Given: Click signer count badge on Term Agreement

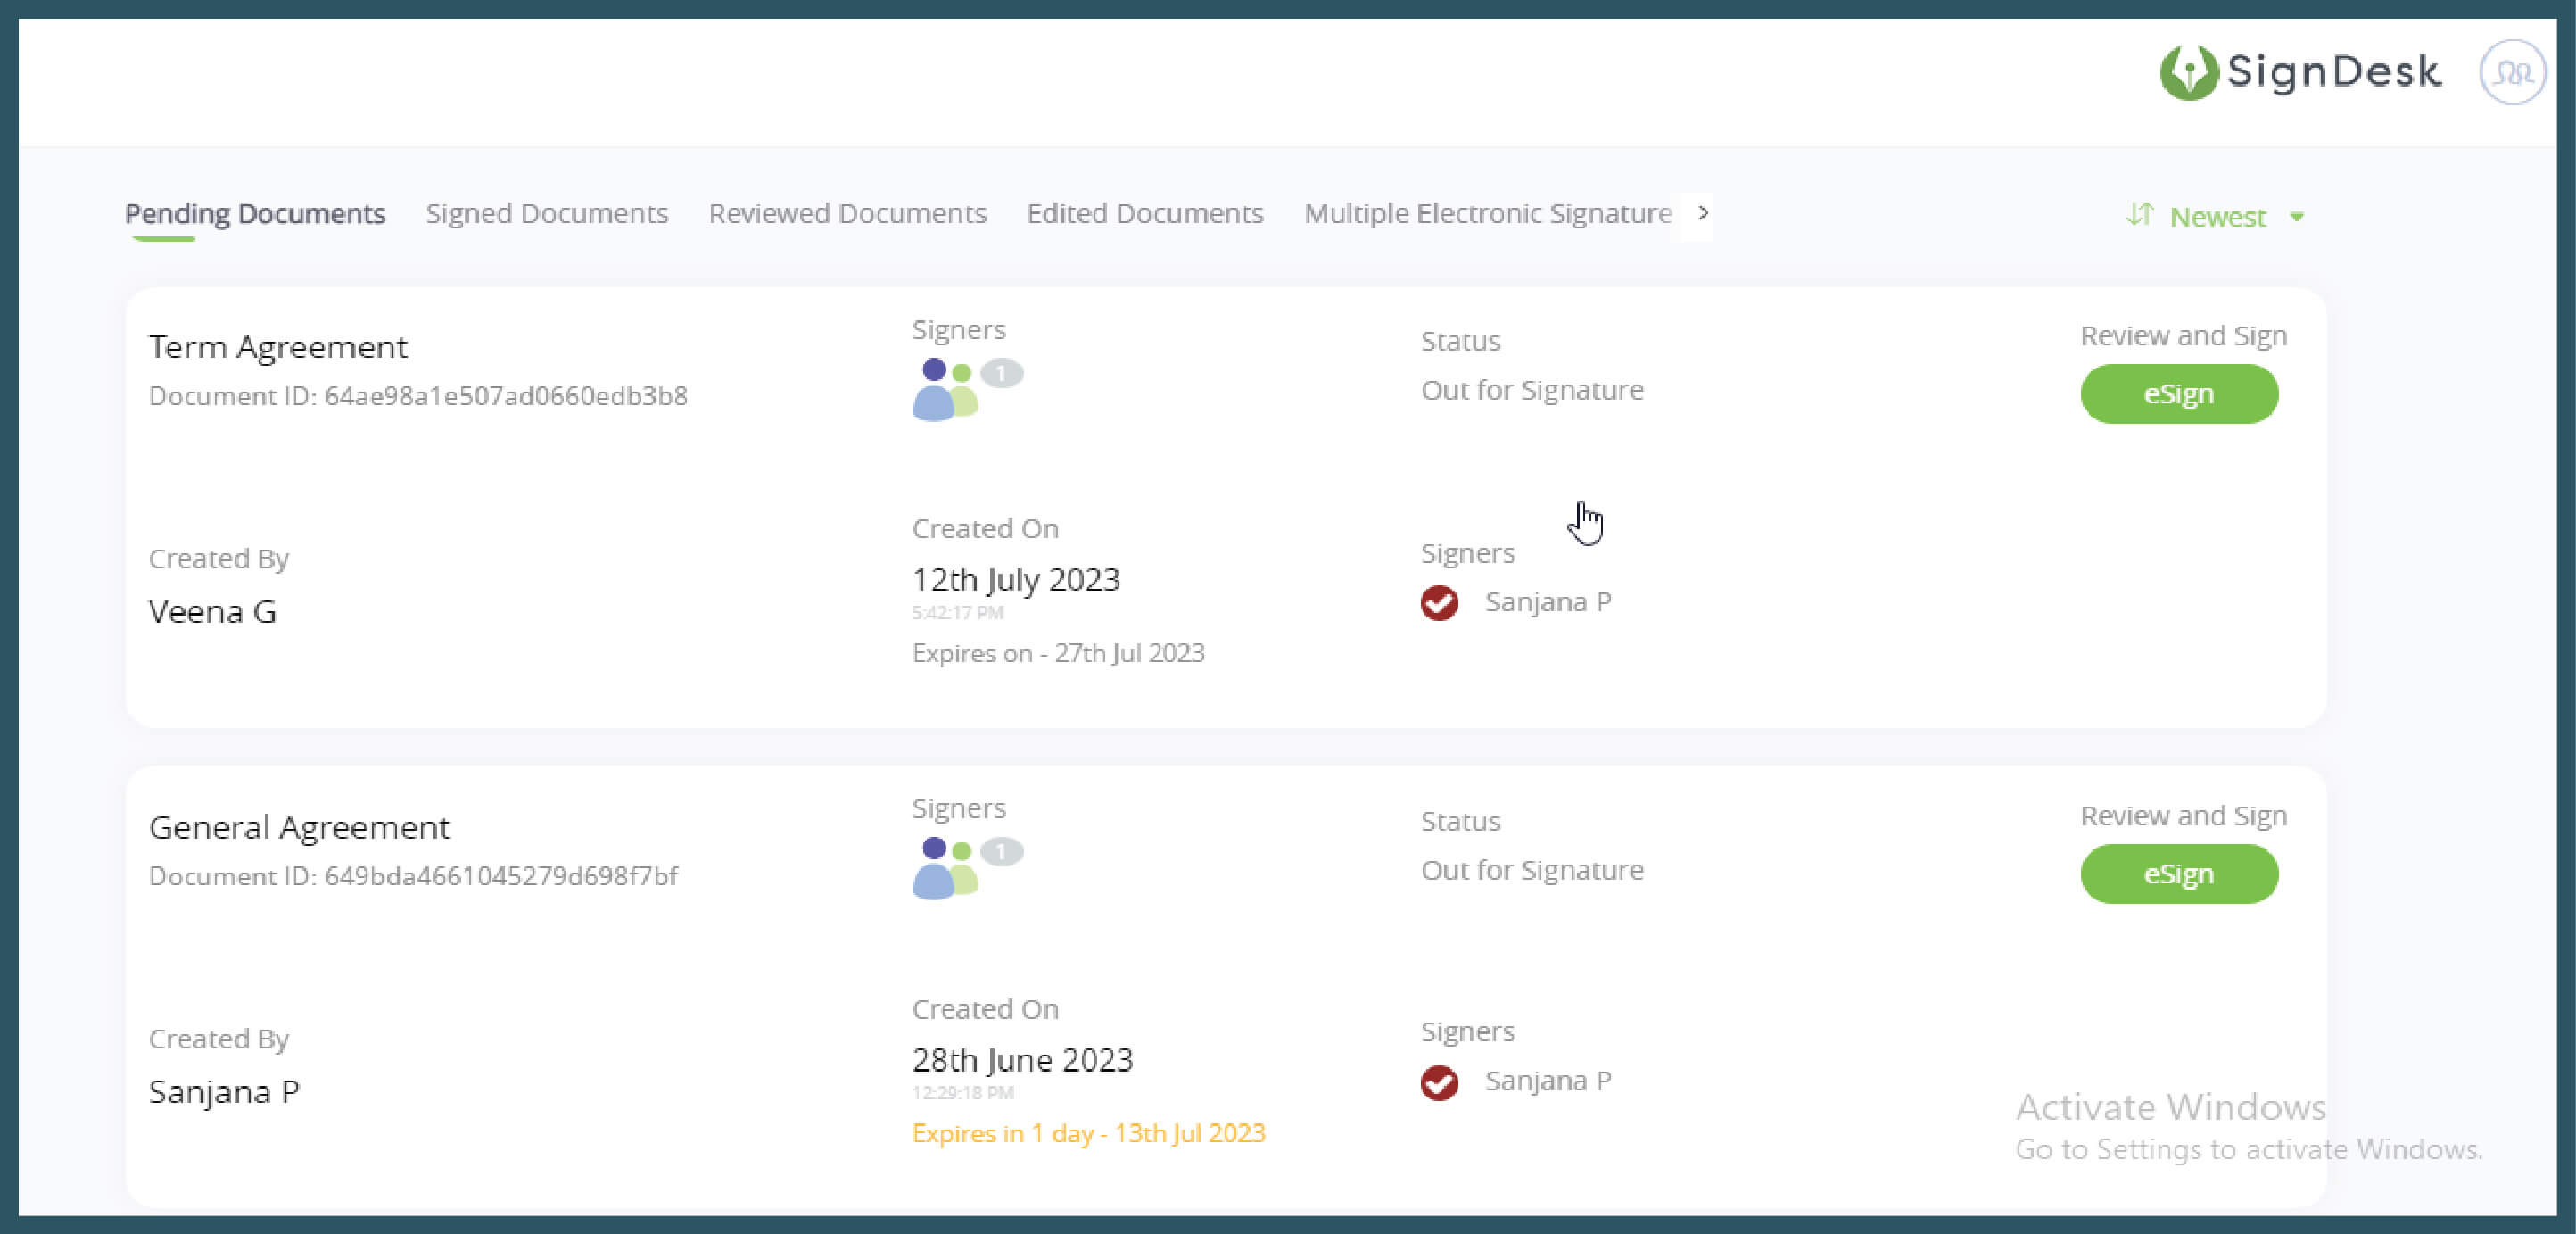Looking at the screenshot, I should 1001,374.
